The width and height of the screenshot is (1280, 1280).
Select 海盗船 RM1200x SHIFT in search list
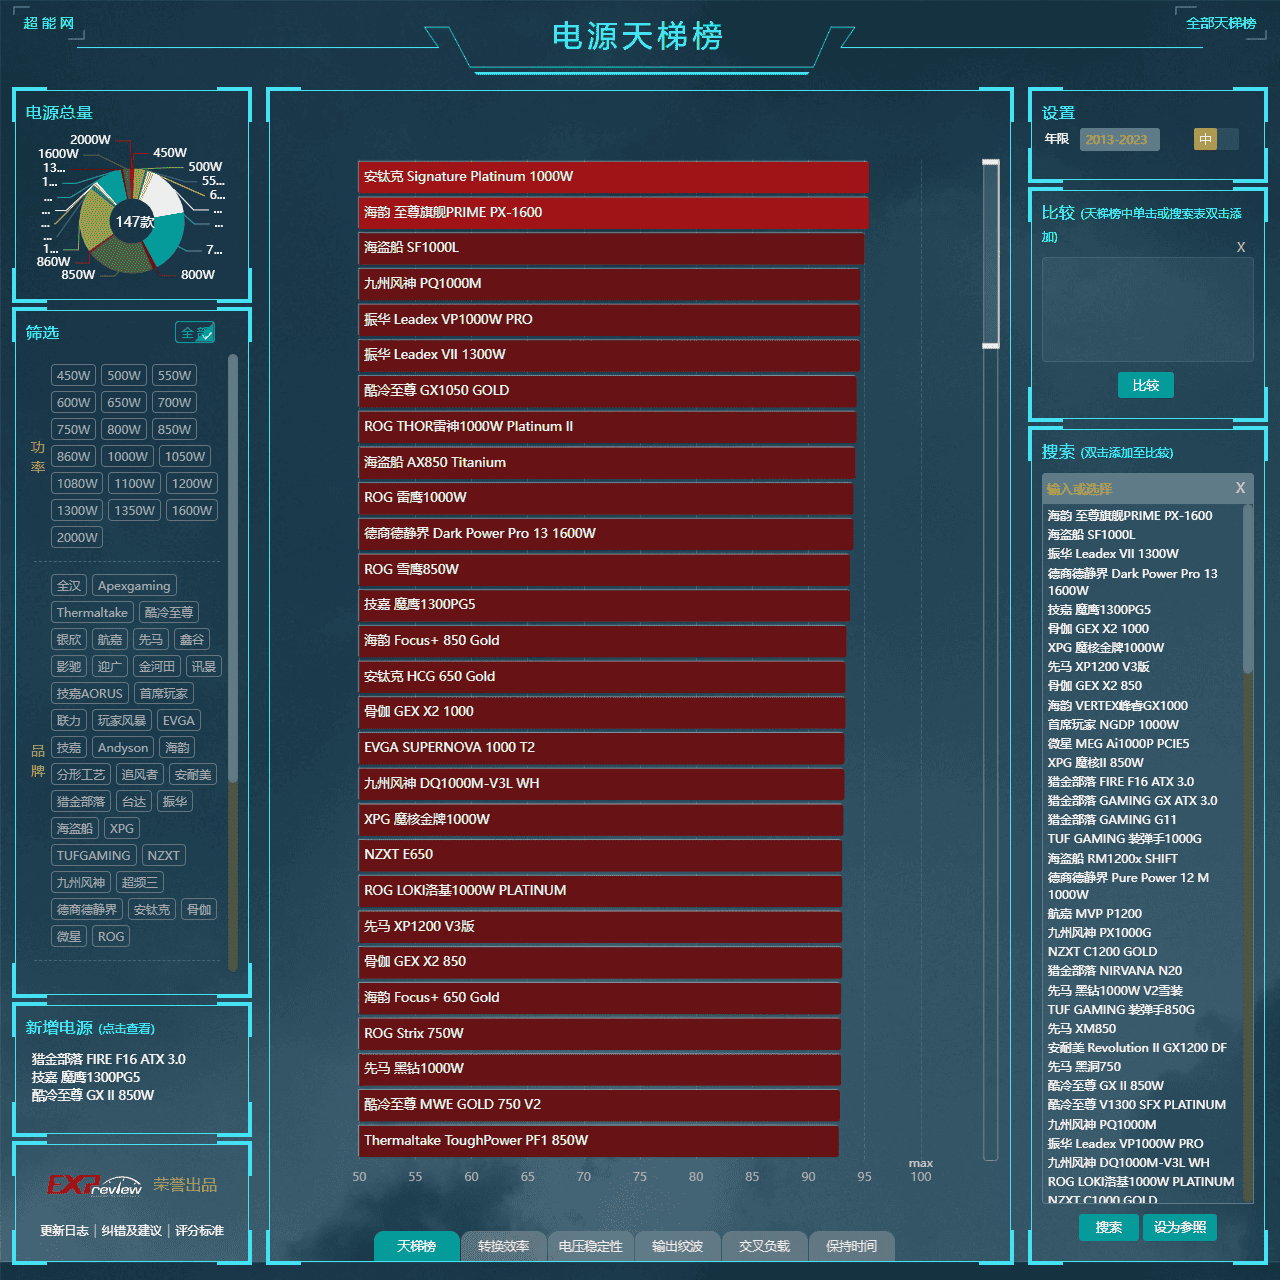point(1112,859)
